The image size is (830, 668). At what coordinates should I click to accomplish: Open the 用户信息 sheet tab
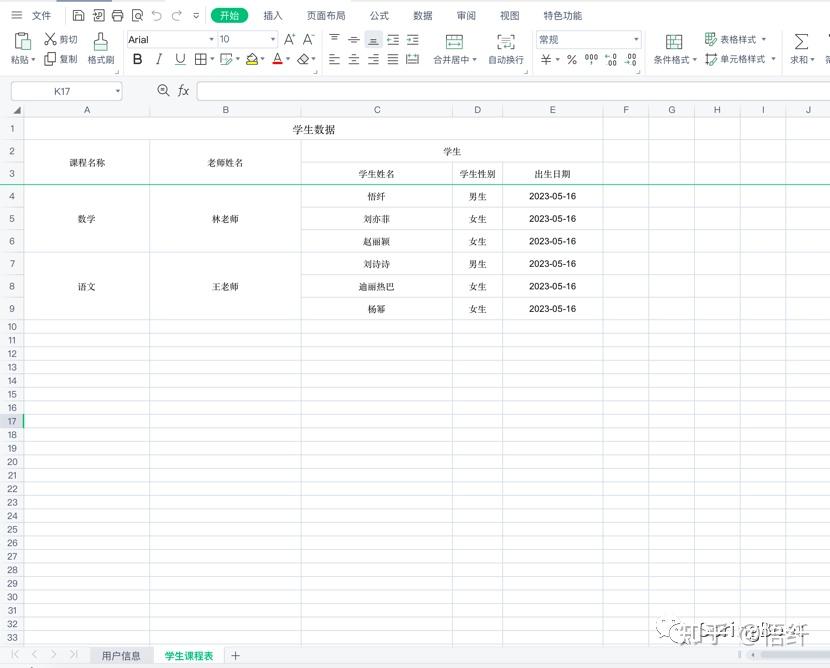tap(120, 655)
